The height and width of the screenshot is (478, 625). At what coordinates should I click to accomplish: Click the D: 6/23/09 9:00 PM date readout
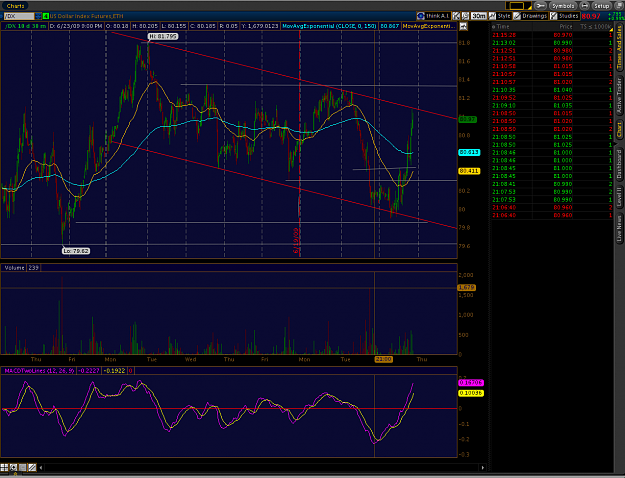(77, 26)
